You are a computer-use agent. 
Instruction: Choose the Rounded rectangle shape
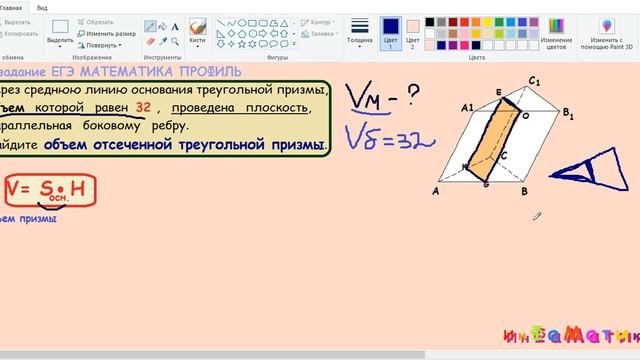263,23
